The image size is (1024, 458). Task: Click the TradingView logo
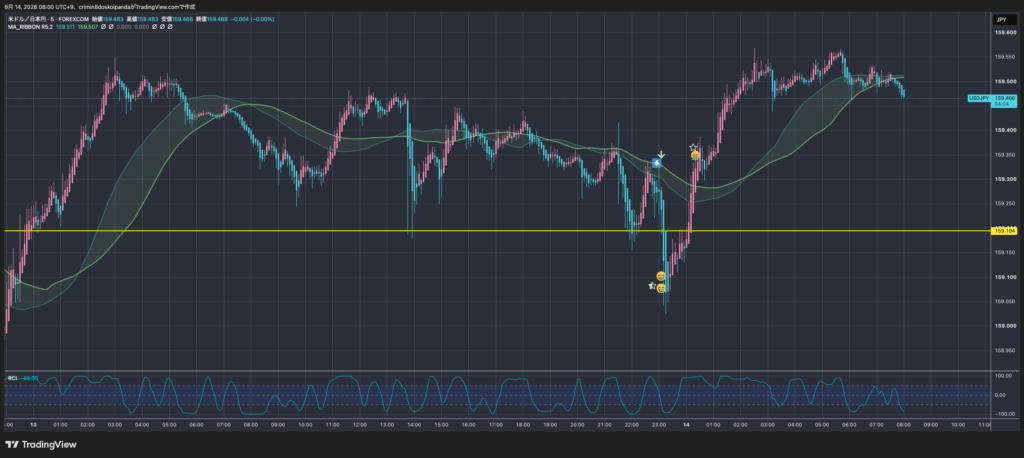40,444
